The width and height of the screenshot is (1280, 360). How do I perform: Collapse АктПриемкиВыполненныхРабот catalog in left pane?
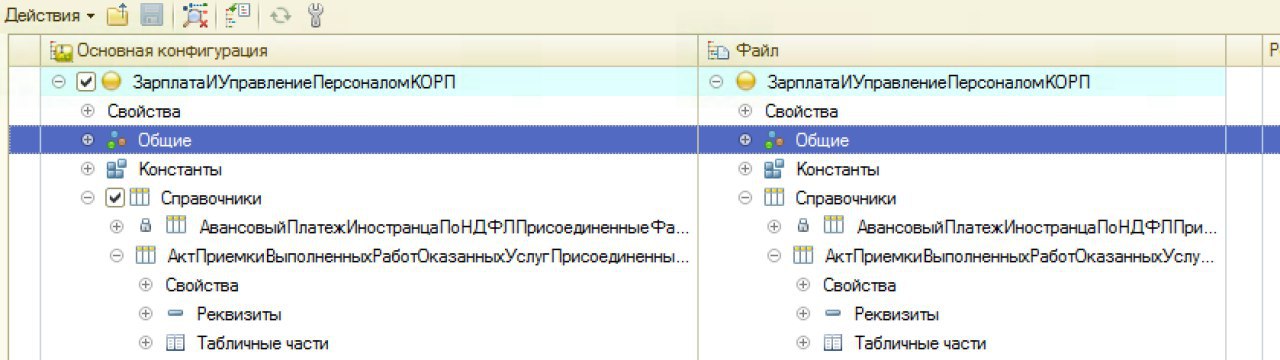point(116,256)
